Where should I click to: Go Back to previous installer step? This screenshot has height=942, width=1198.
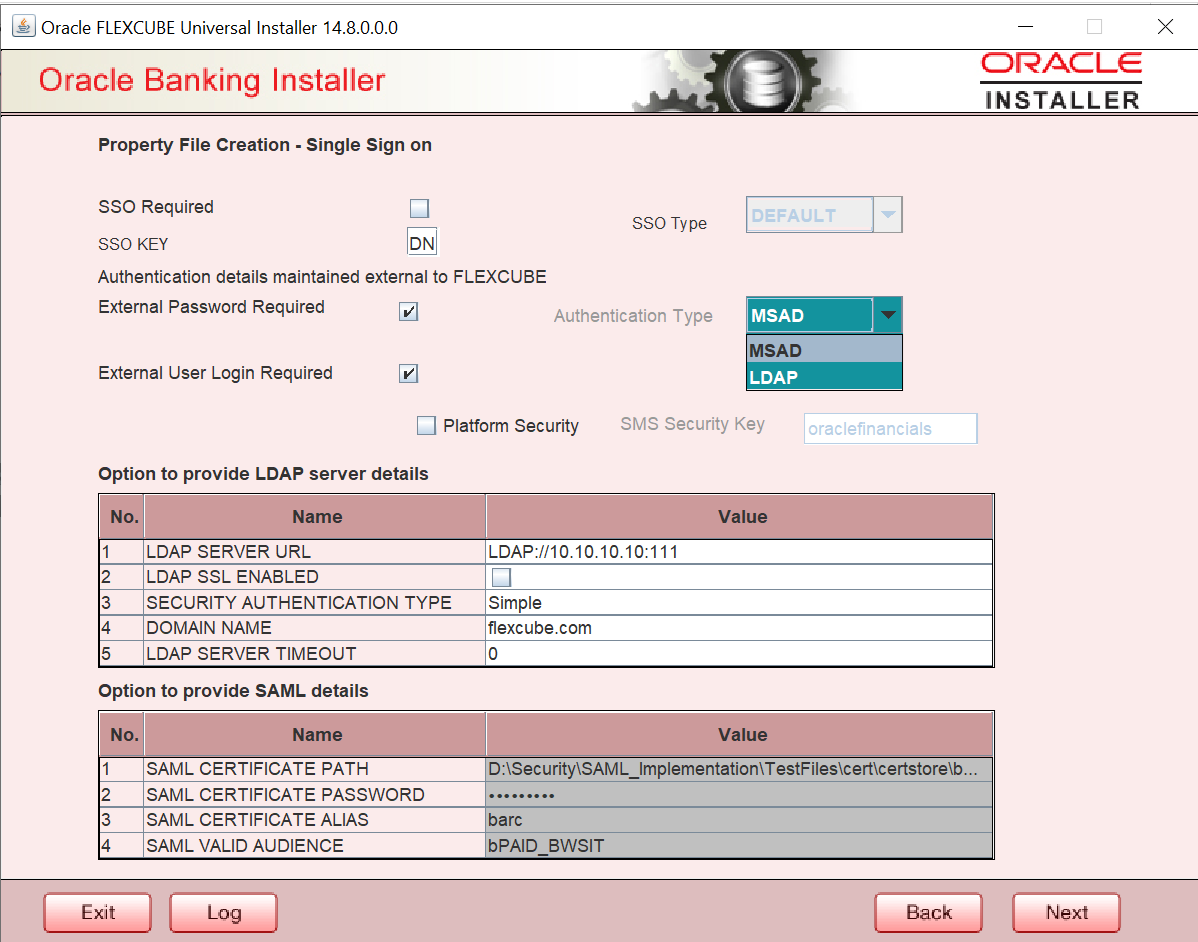(x=928, y=912)
